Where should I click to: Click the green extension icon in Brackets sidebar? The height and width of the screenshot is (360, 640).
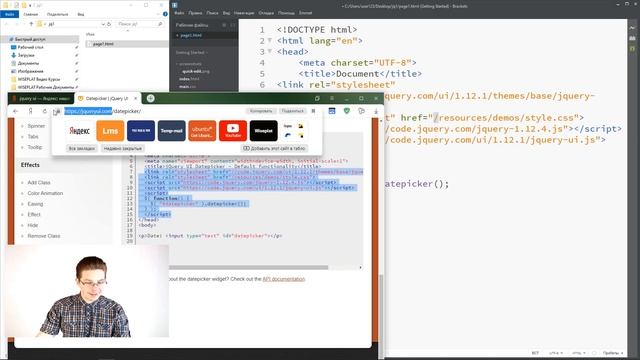[x=632, y=48]
